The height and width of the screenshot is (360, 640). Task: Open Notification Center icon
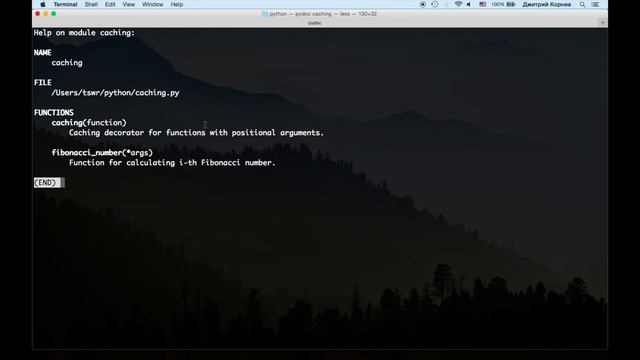[x=595, y=4]
